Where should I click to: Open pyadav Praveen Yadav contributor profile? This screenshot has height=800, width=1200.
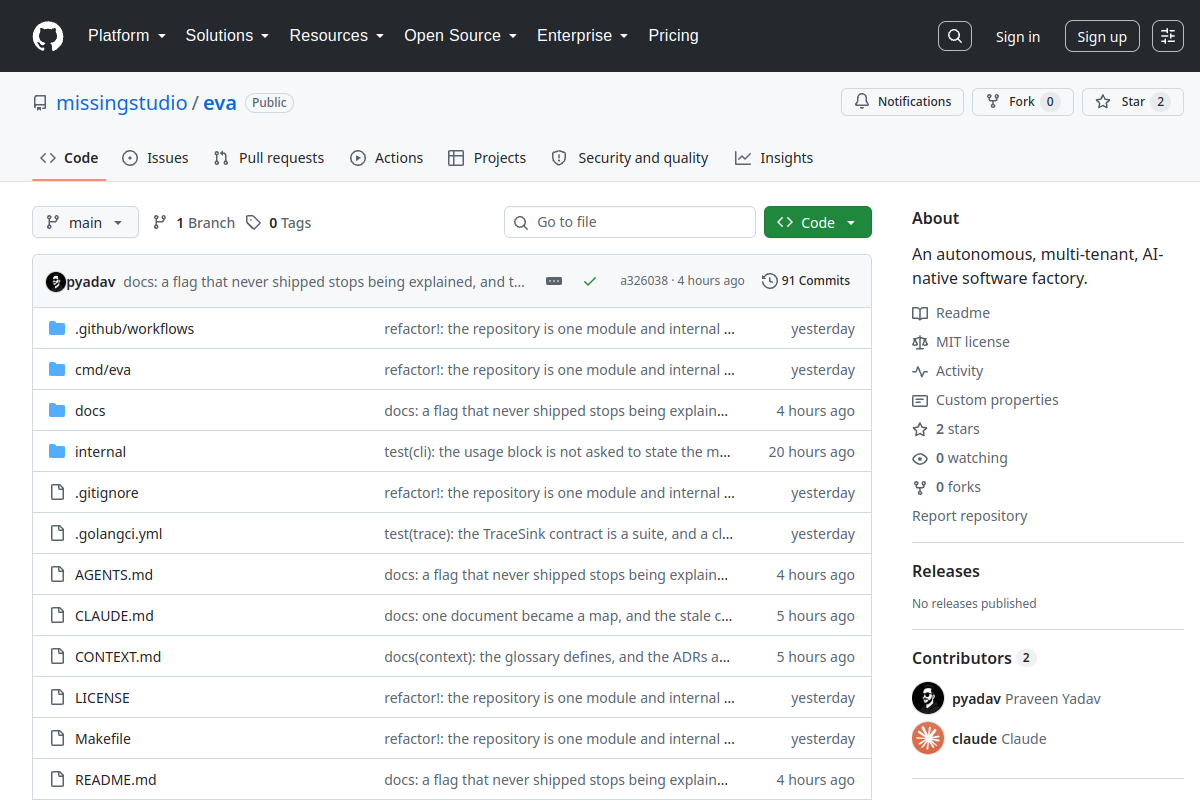pyautogui.click(x=1006, y=698)
